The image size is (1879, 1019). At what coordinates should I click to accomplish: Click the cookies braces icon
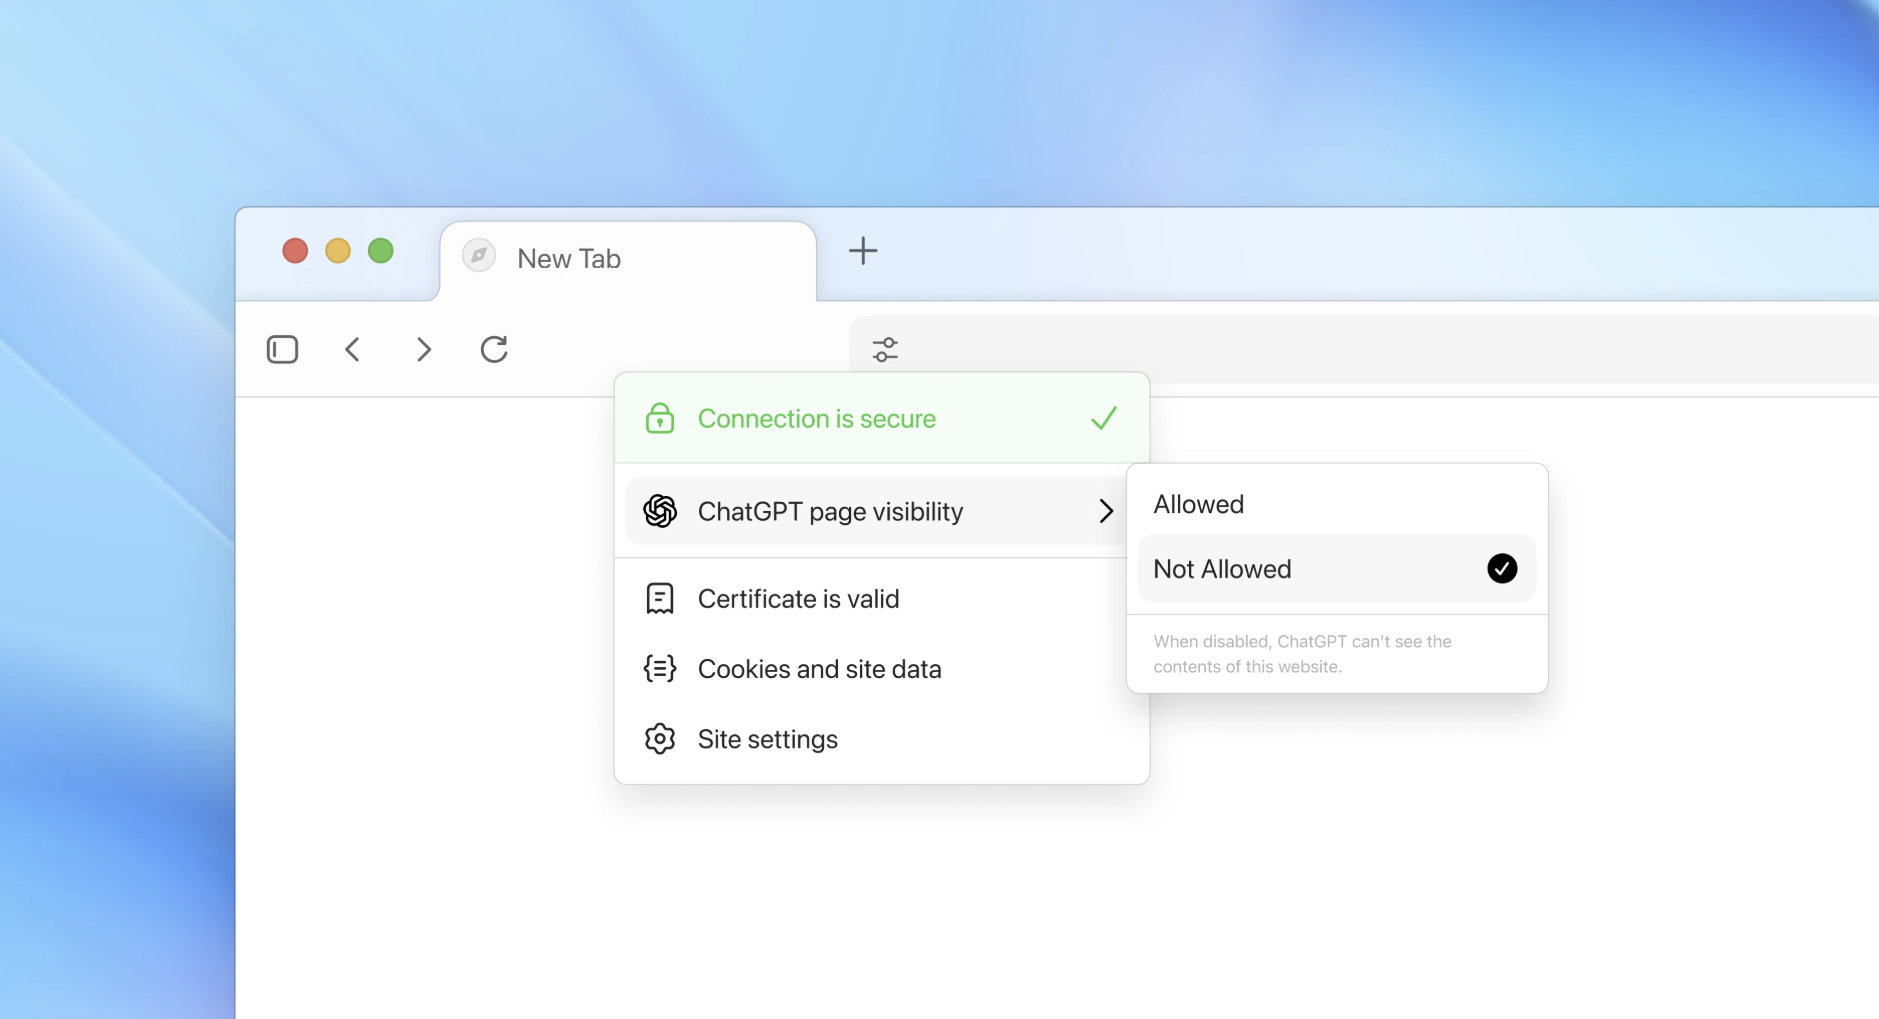[x=660, y=668]
